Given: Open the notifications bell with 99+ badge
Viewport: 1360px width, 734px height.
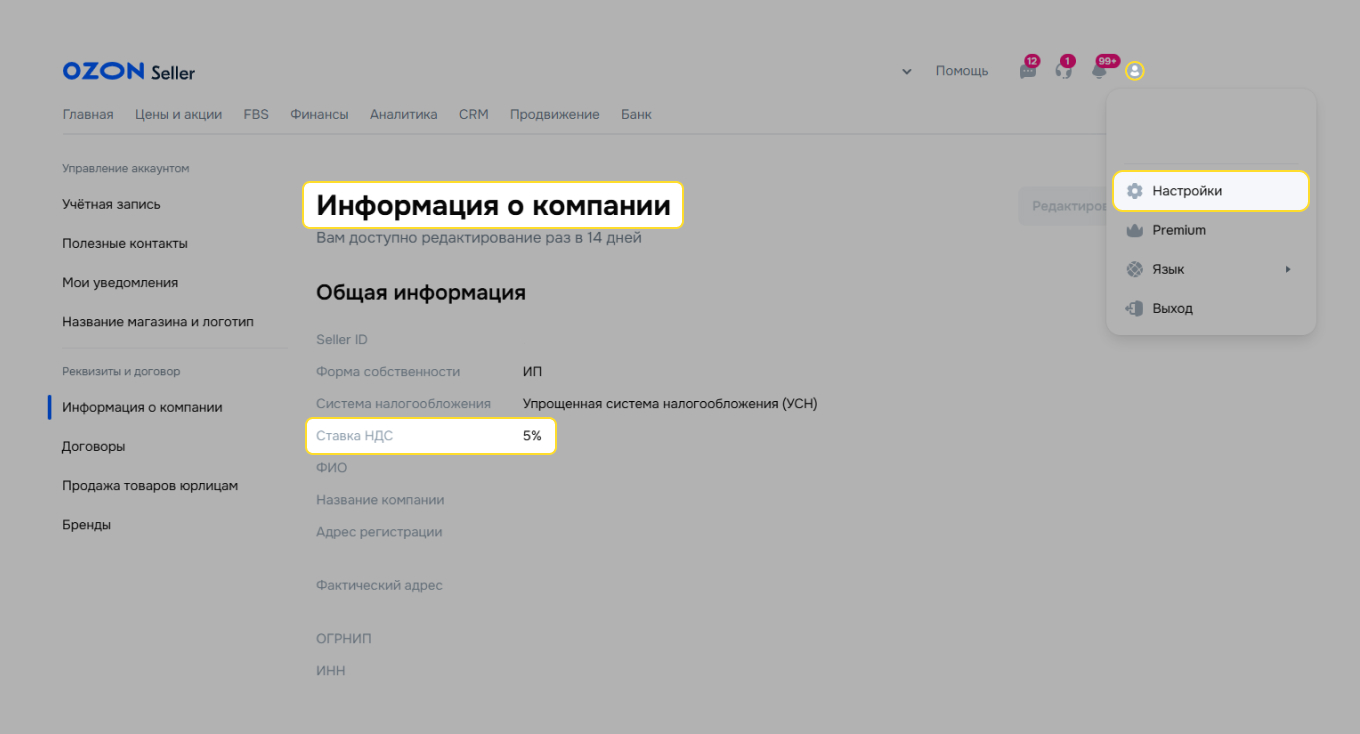Looking at the screenshot, I should 1099,71.
